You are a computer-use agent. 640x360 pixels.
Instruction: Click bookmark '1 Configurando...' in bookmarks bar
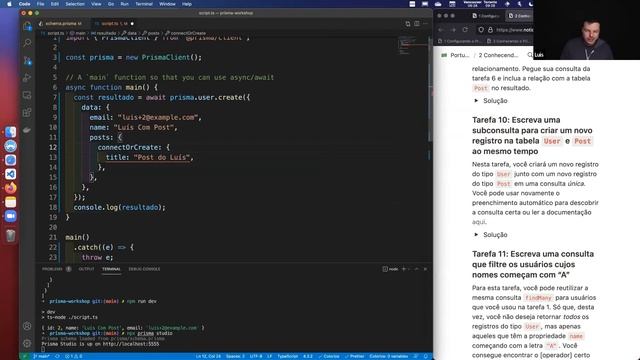(460, 41)
